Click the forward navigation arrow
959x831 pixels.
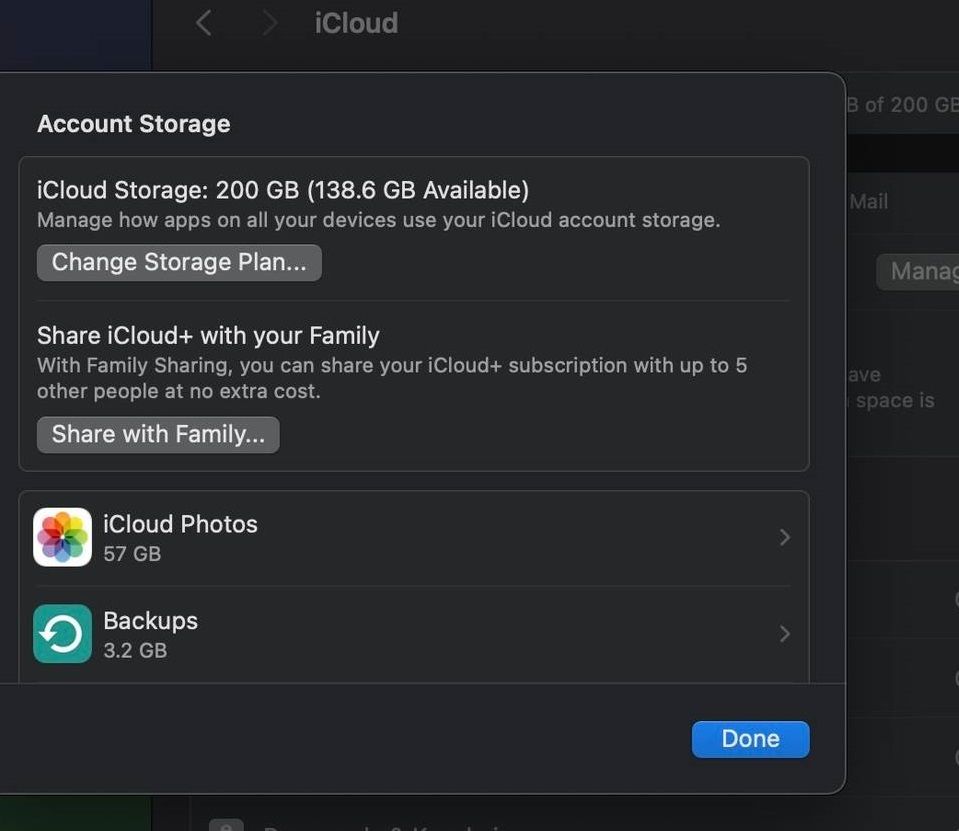[268, 23]
